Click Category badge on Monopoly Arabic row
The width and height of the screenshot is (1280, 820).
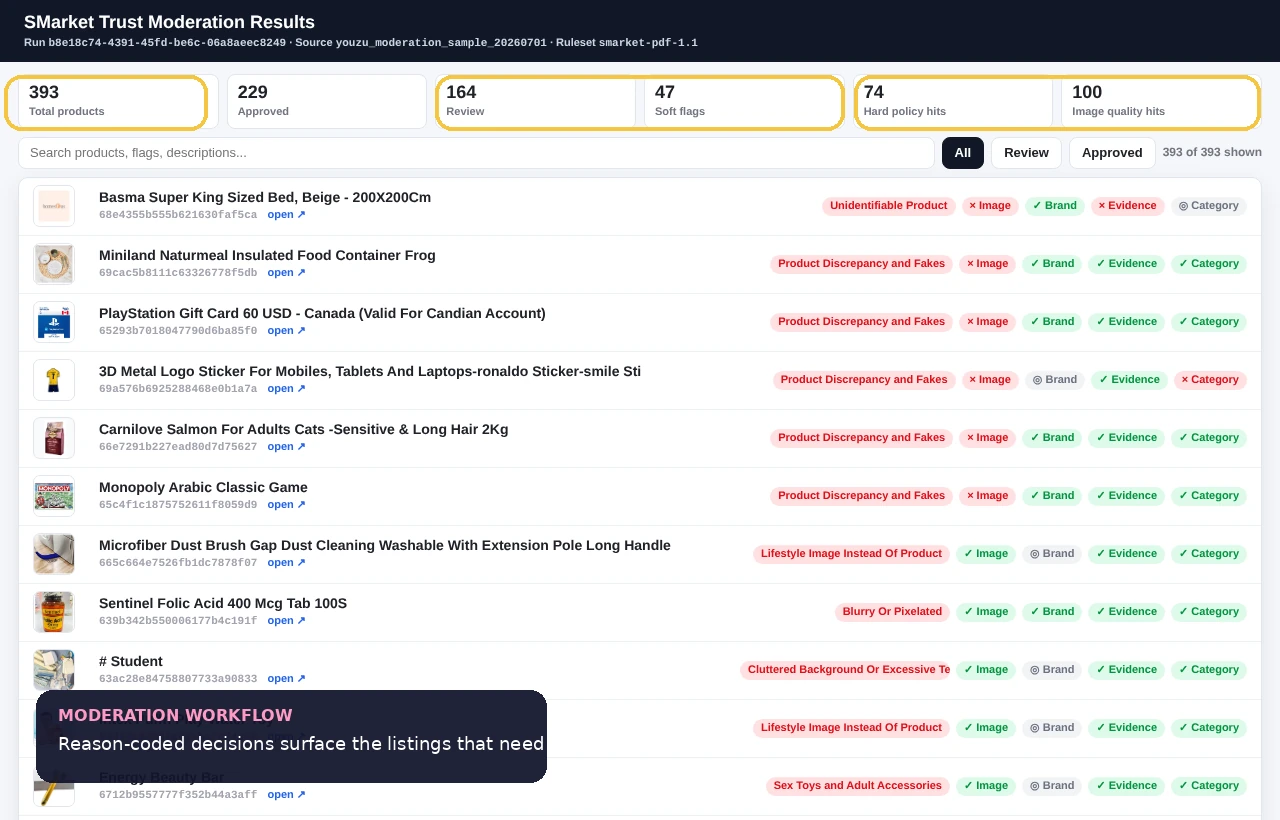1209,496
